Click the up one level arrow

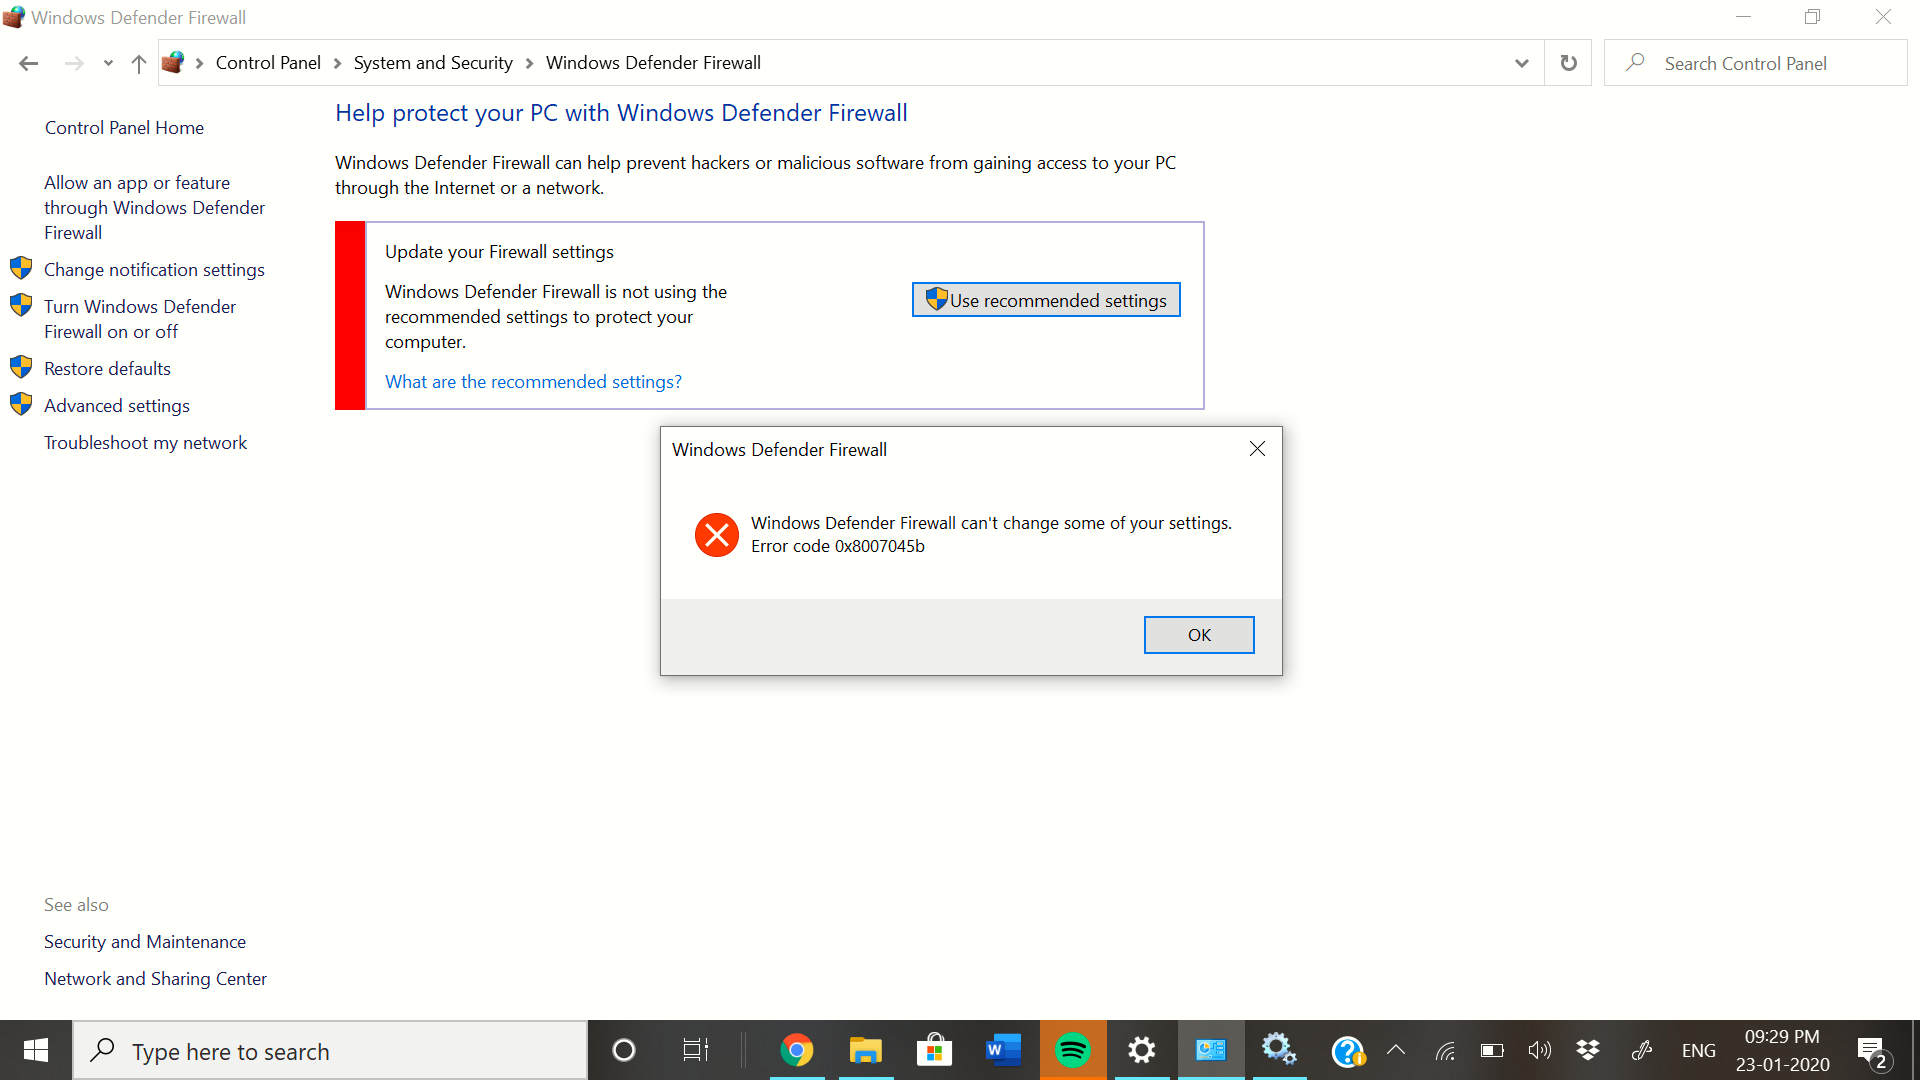[x=138, y=63]
